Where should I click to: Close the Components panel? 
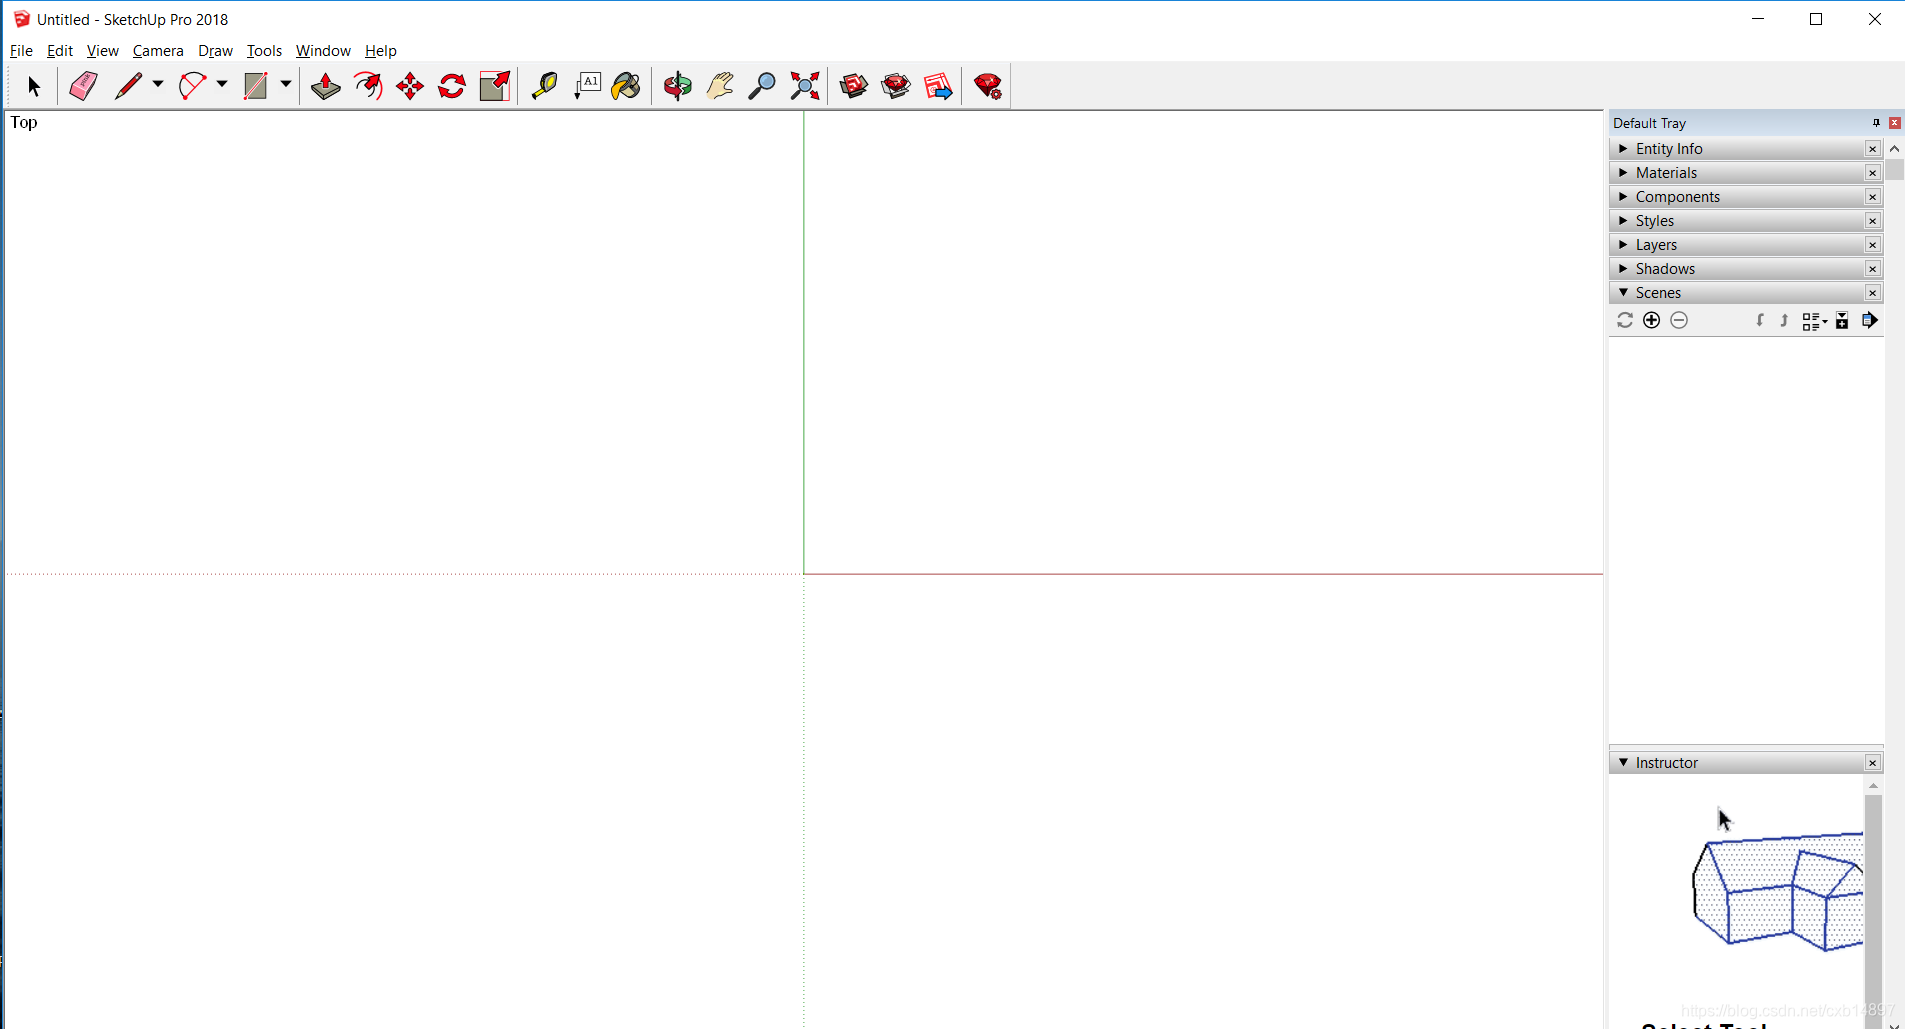point(1873,197)
